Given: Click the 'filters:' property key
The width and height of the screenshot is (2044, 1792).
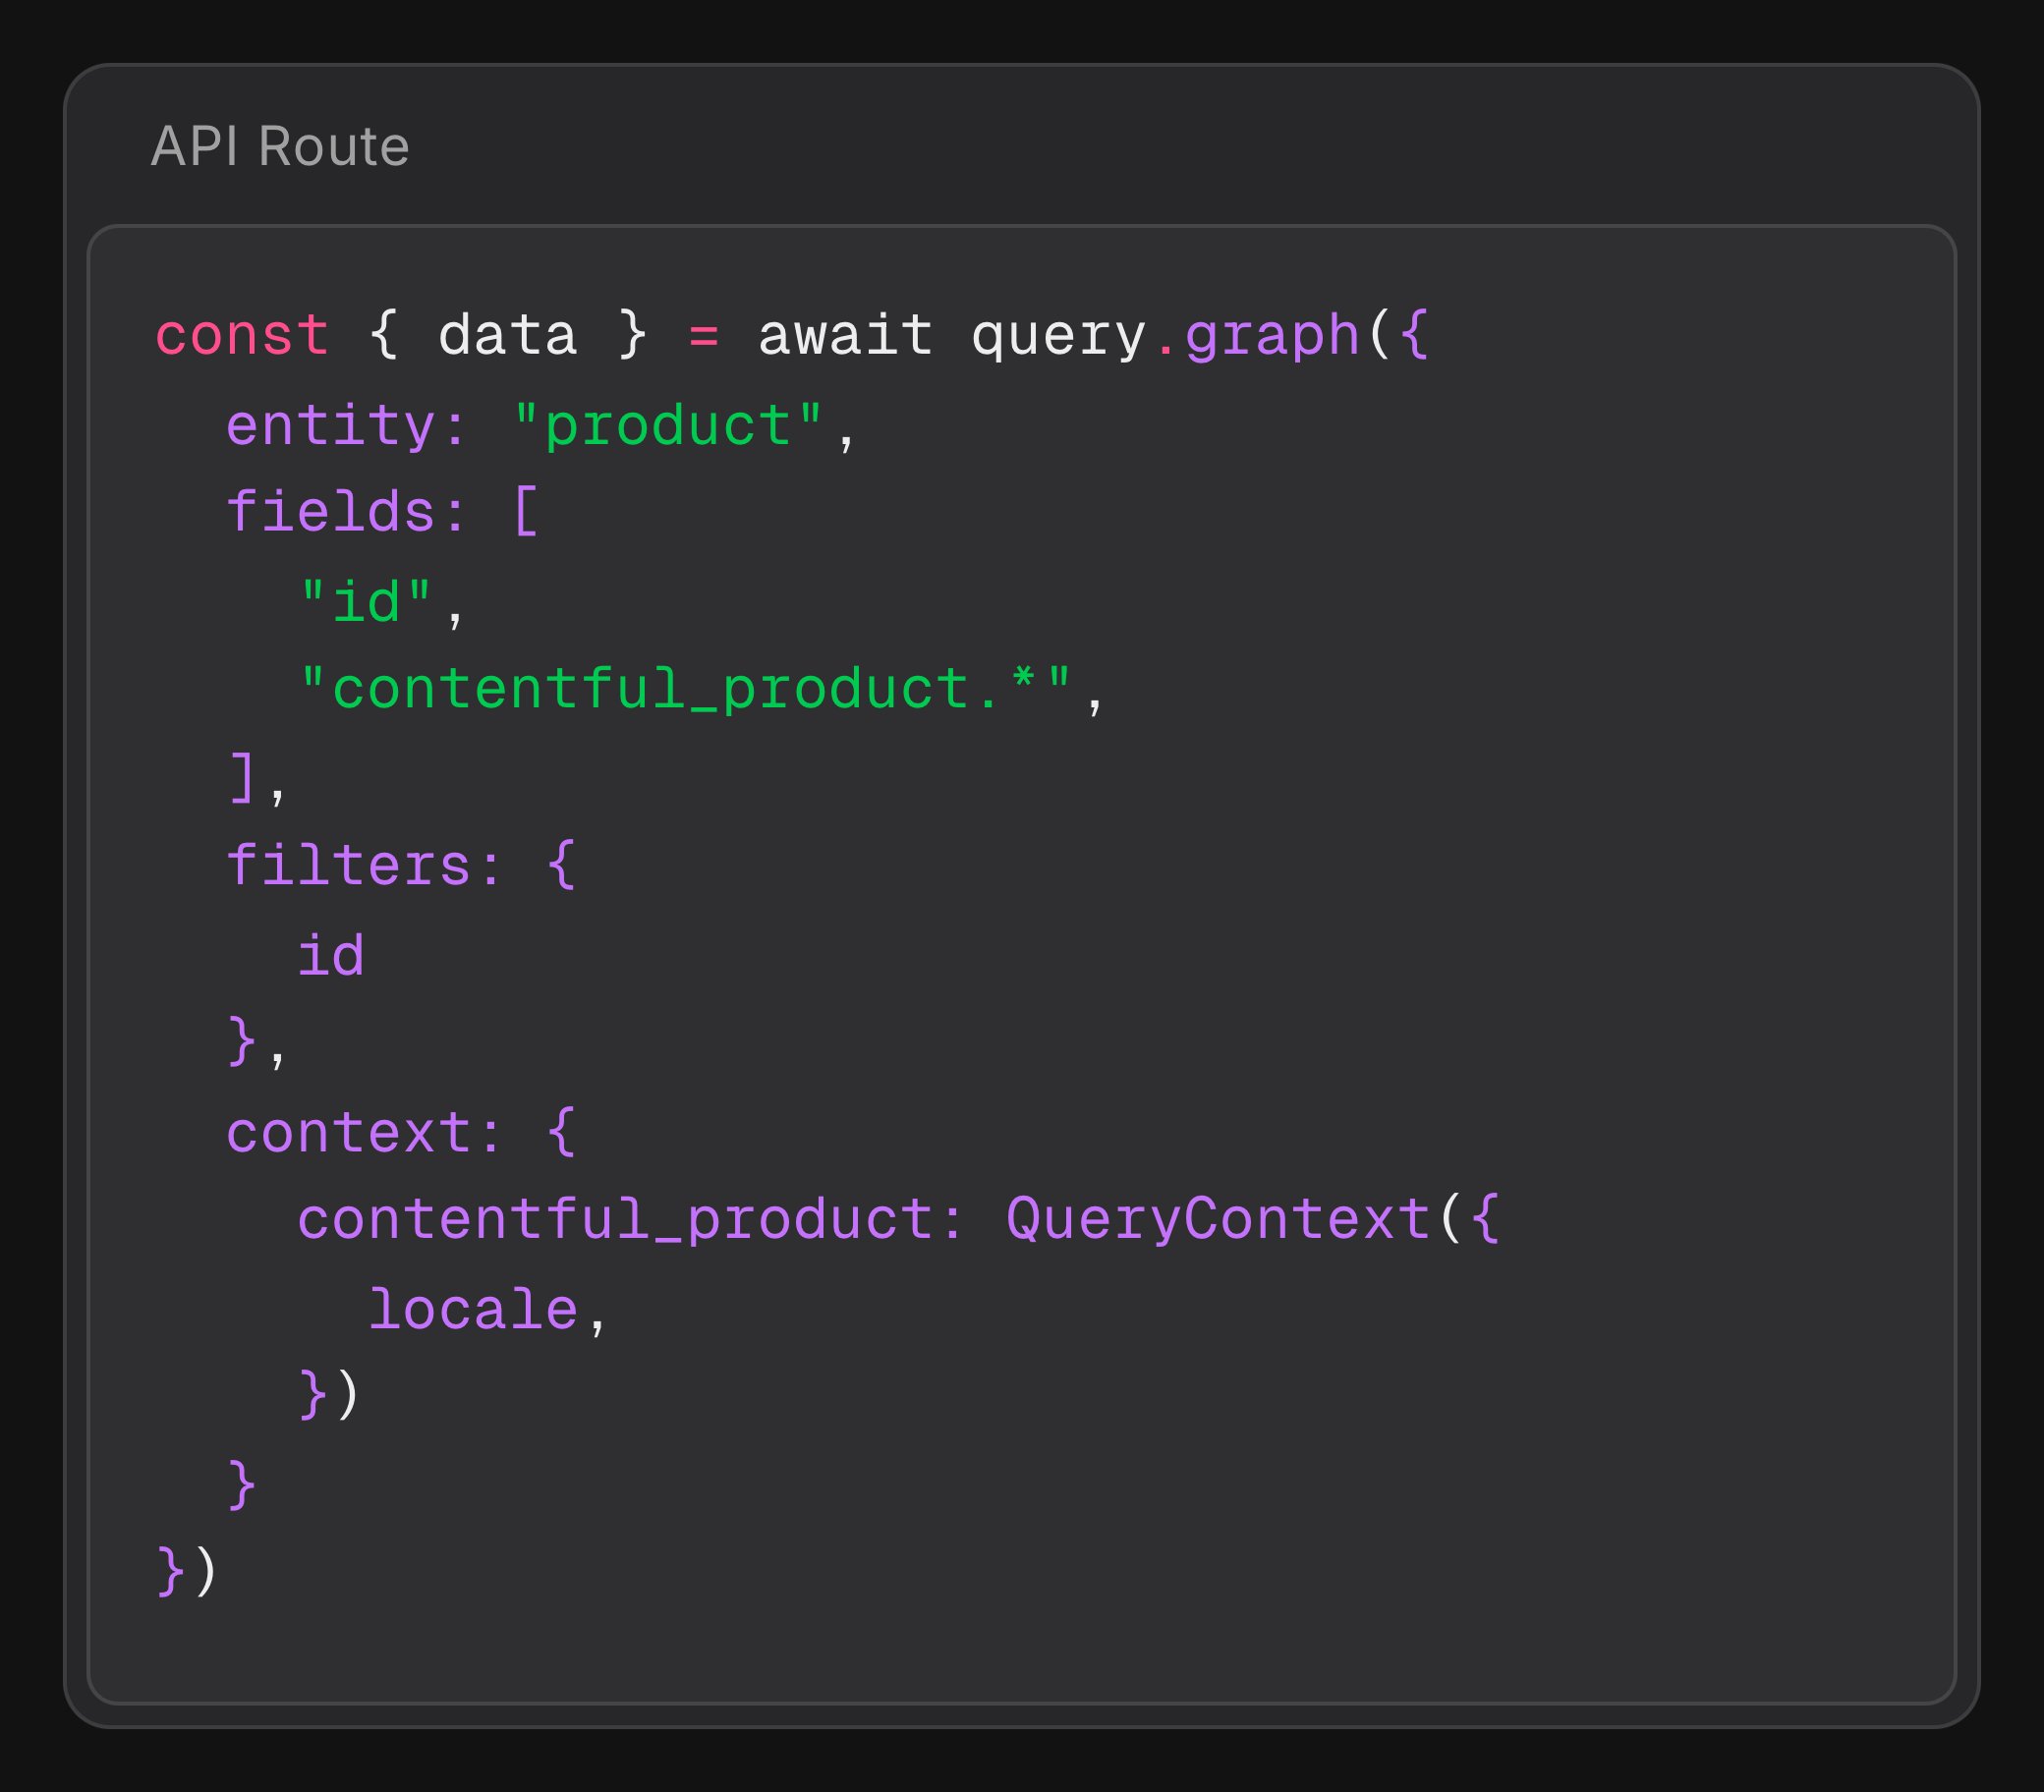Looking at the screenshot, I should tap(365, 866).
